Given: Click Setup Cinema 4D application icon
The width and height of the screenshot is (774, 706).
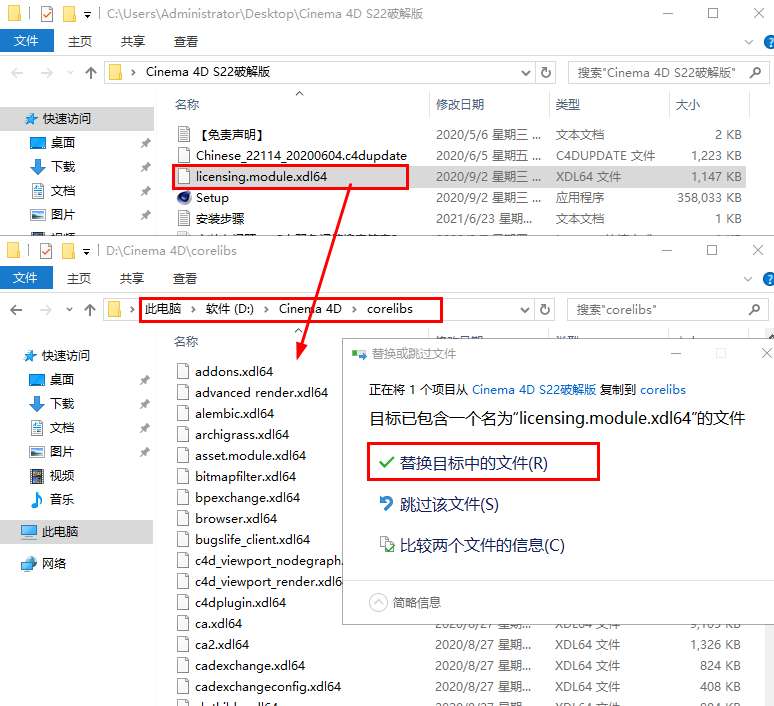Looking at the screenshot, I should pyautogui.click(x=184, y=197).
